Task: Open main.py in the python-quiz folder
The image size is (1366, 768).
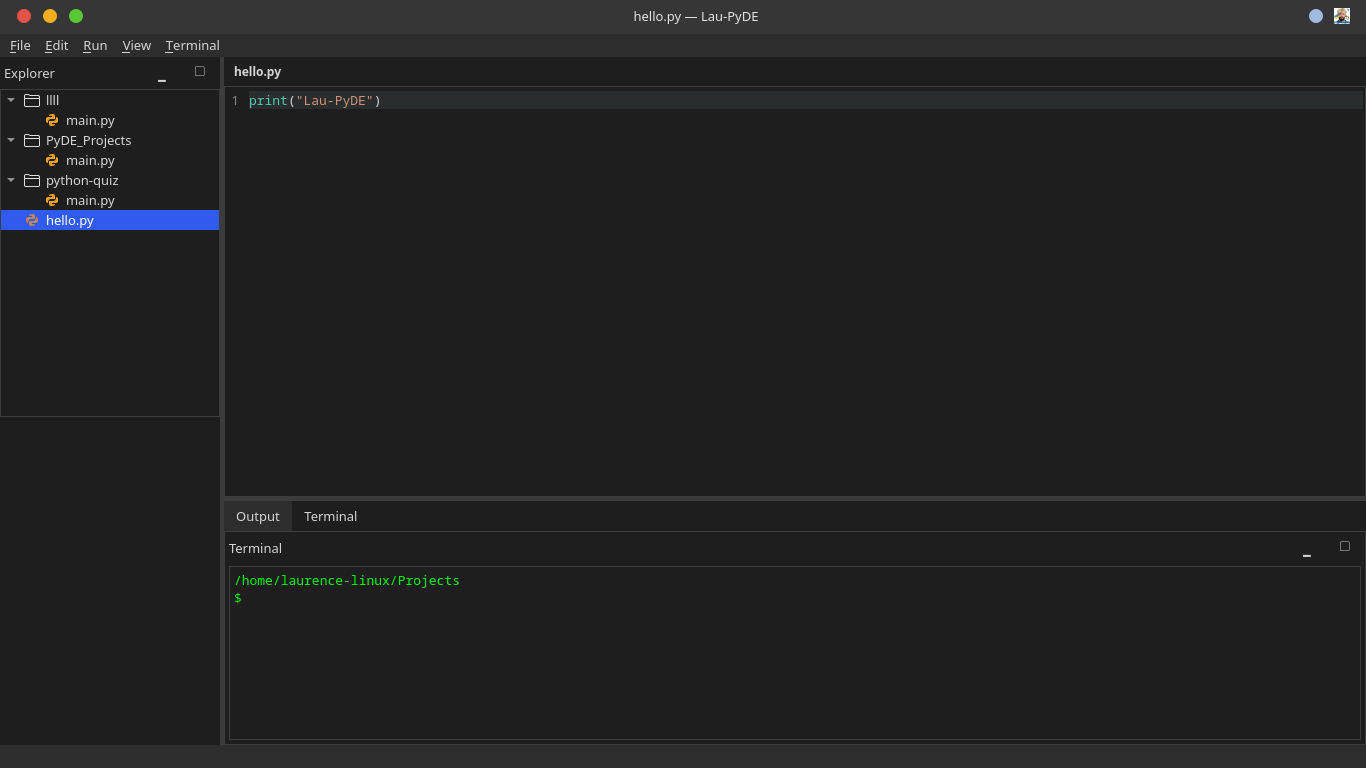Action: tap(90, 200)
